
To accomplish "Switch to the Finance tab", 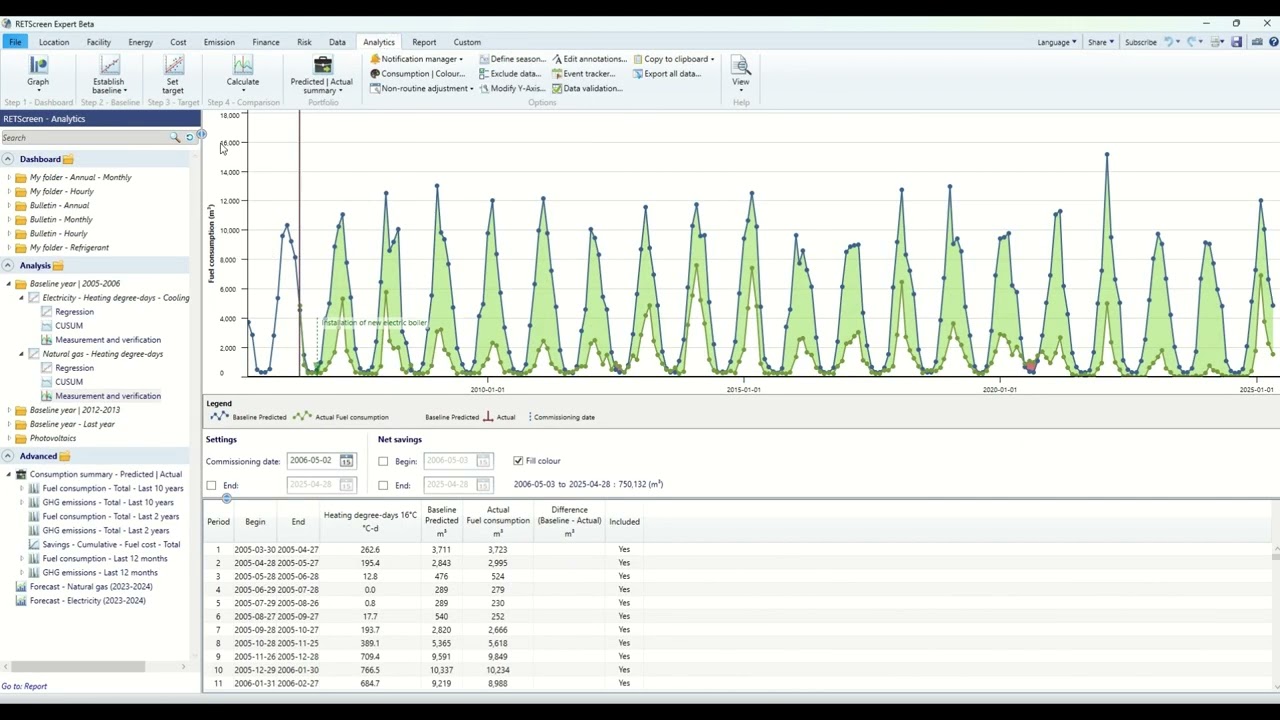I will [266, 42].
